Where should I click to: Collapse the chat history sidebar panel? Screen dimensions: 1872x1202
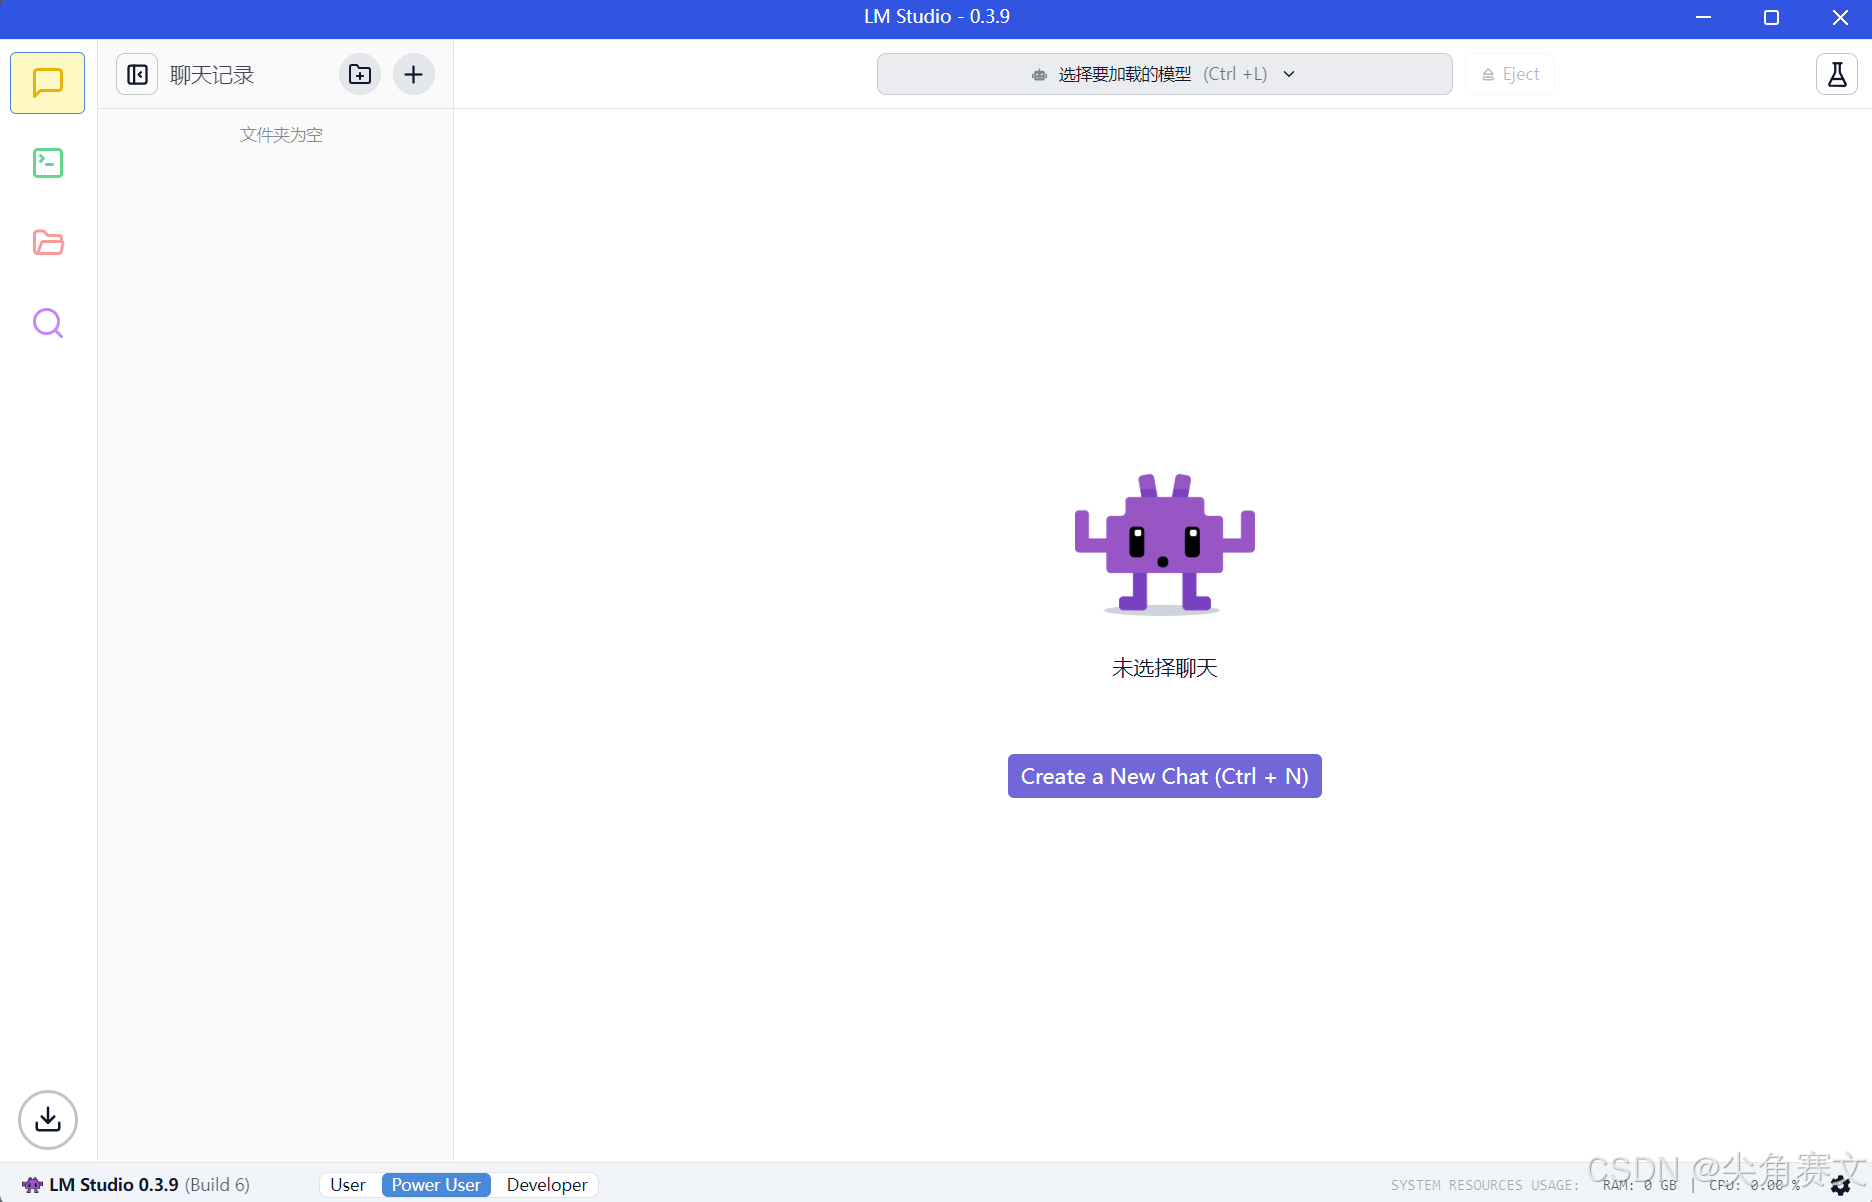tap(137, 75)
